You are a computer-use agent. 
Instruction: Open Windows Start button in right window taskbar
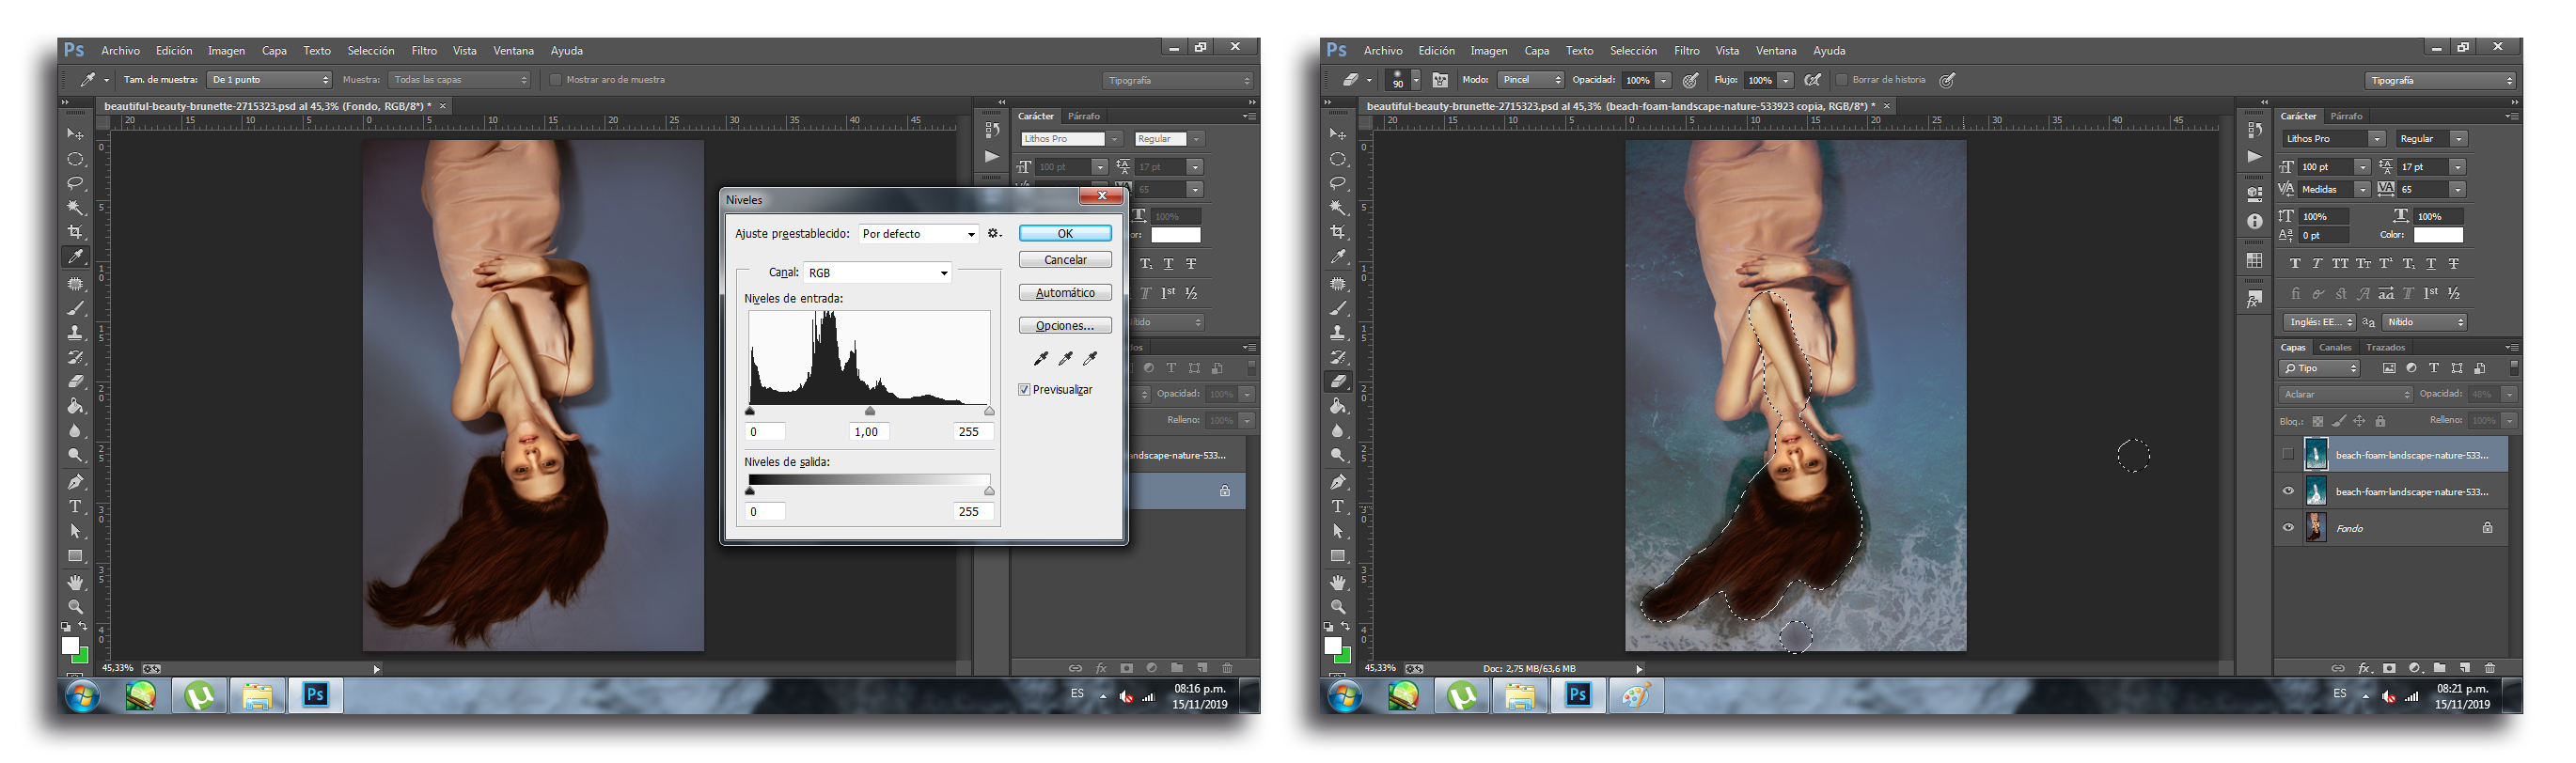(x=1345, y=696)
